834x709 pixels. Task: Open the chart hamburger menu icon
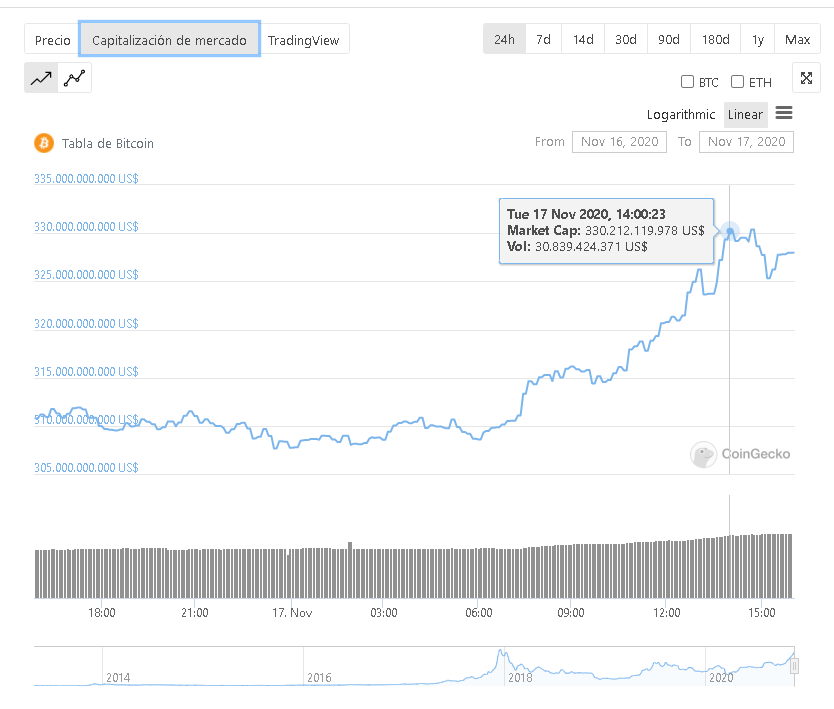point(784,113)
